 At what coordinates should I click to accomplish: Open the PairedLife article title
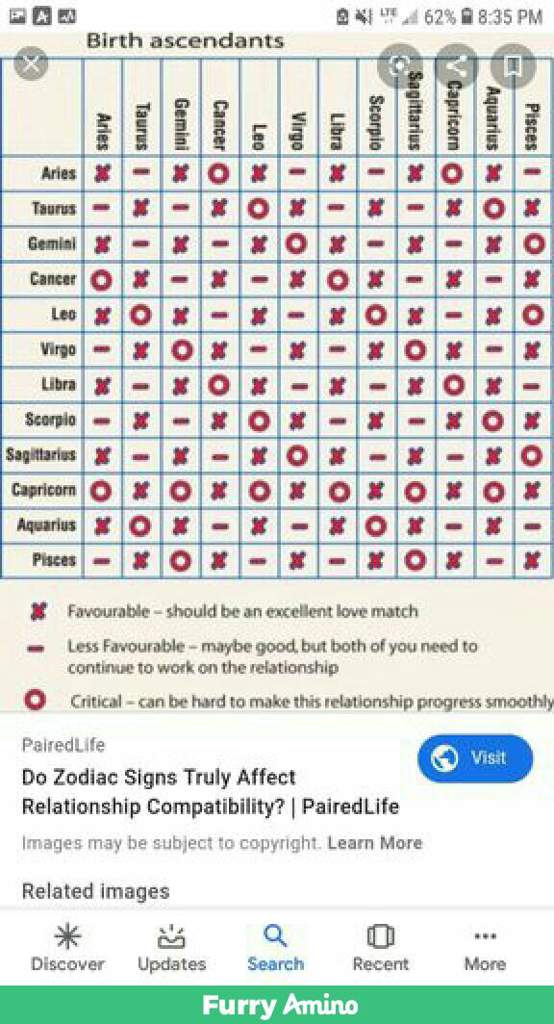point(210,792)
